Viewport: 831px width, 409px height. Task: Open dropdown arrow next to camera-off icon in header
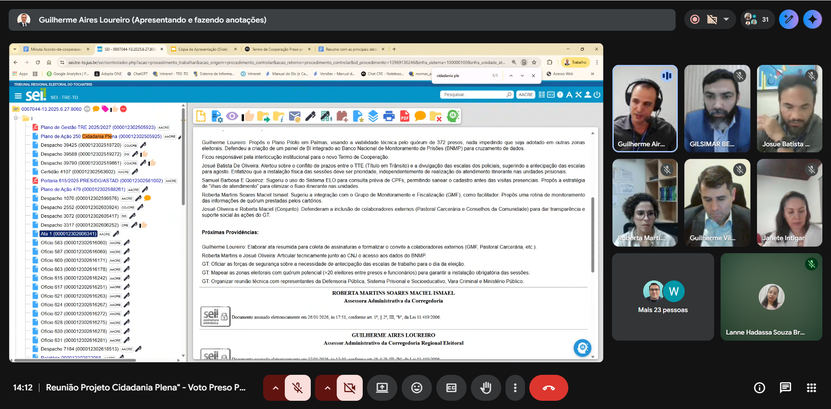[726, 20]
